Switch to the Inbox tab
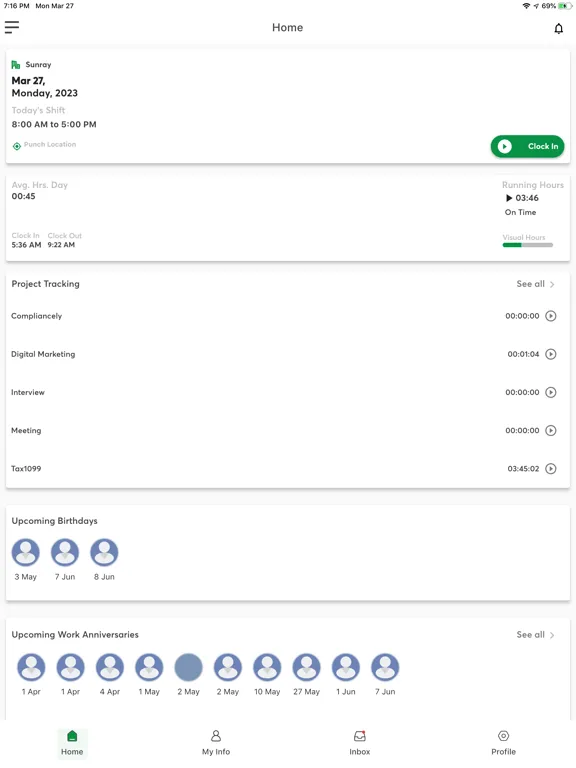The height and width of the screenshot is (768, 576). (360, 743)
